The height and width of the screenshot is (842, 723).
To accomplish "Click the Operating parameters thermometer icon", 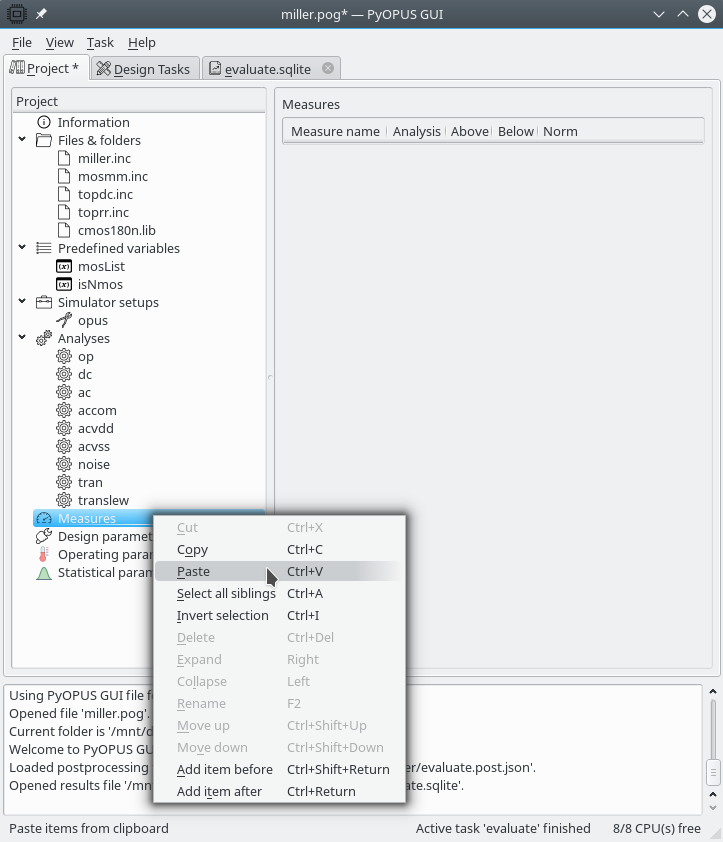I will coord(43,554).
